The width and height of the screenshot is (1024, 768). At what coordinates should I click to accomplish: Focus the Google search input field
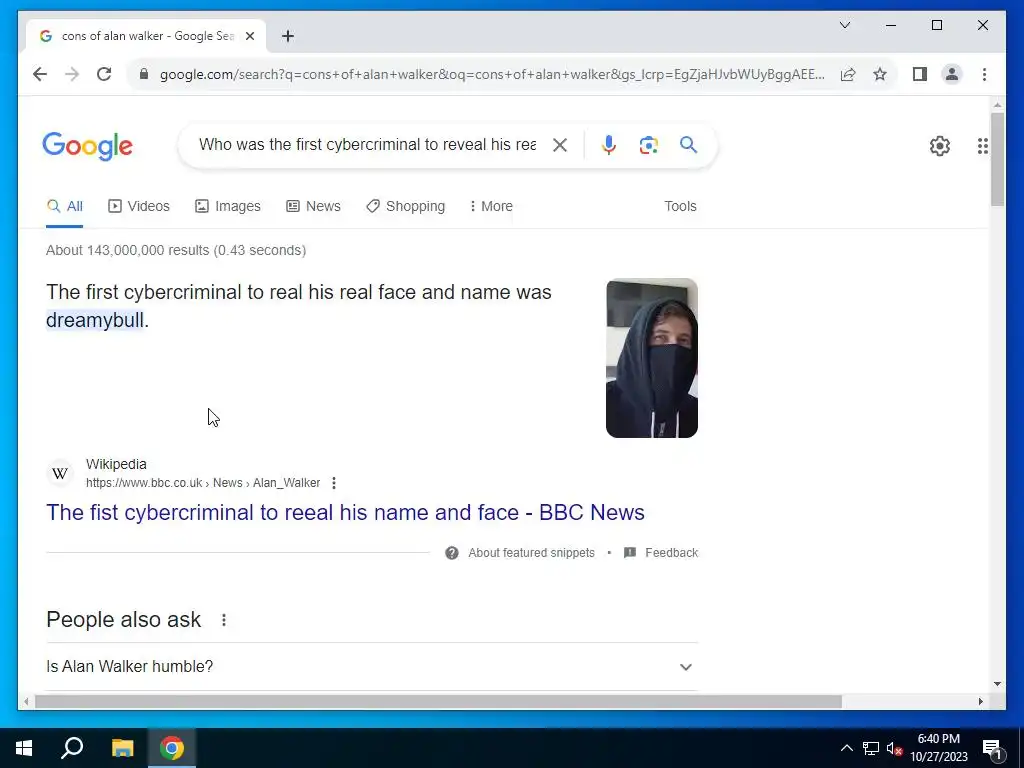click(x=367, y=145)
